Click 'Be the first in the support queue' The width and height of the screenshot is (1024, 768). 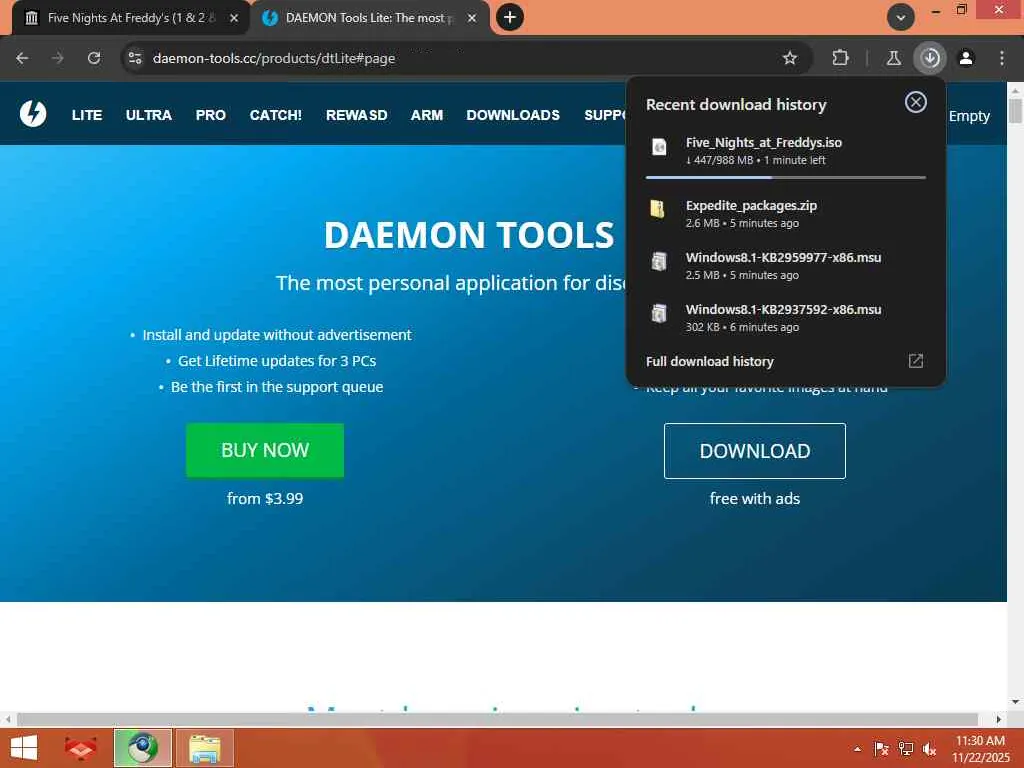point(277,387)
